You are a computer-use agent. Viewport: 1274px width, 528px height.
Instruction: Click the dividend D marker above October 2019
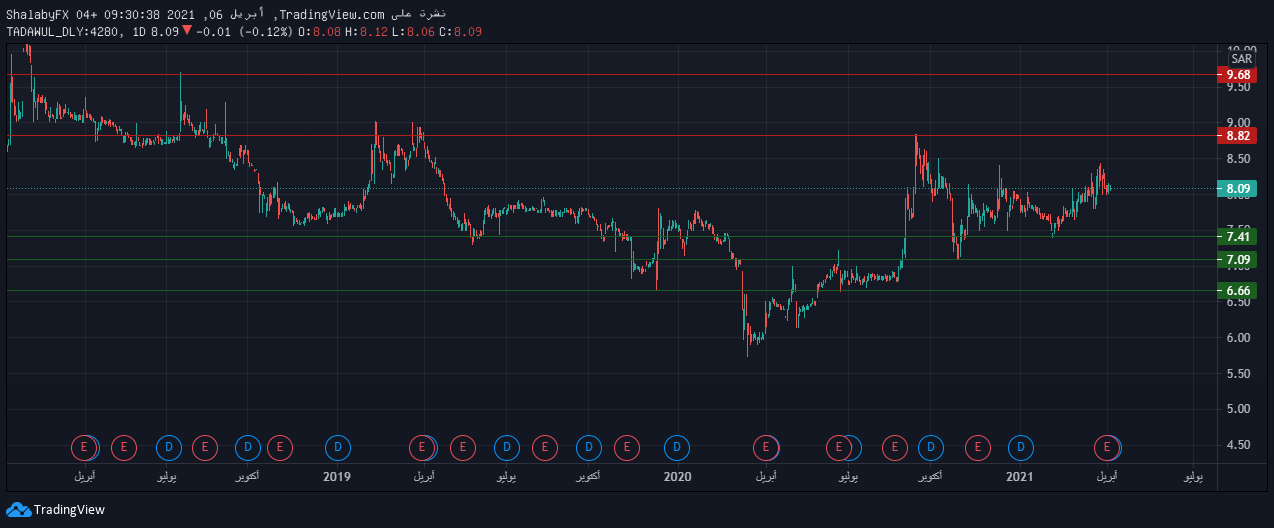click(589, 447)
